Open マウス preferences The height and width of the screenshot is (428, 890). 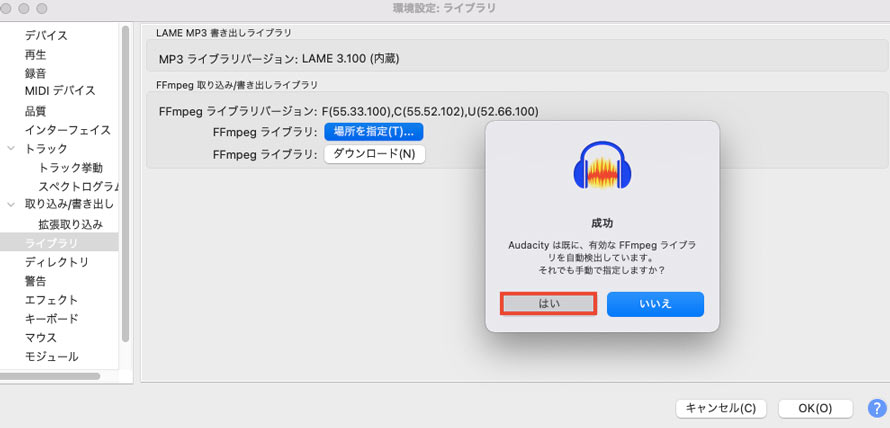(x=41, y=338)
